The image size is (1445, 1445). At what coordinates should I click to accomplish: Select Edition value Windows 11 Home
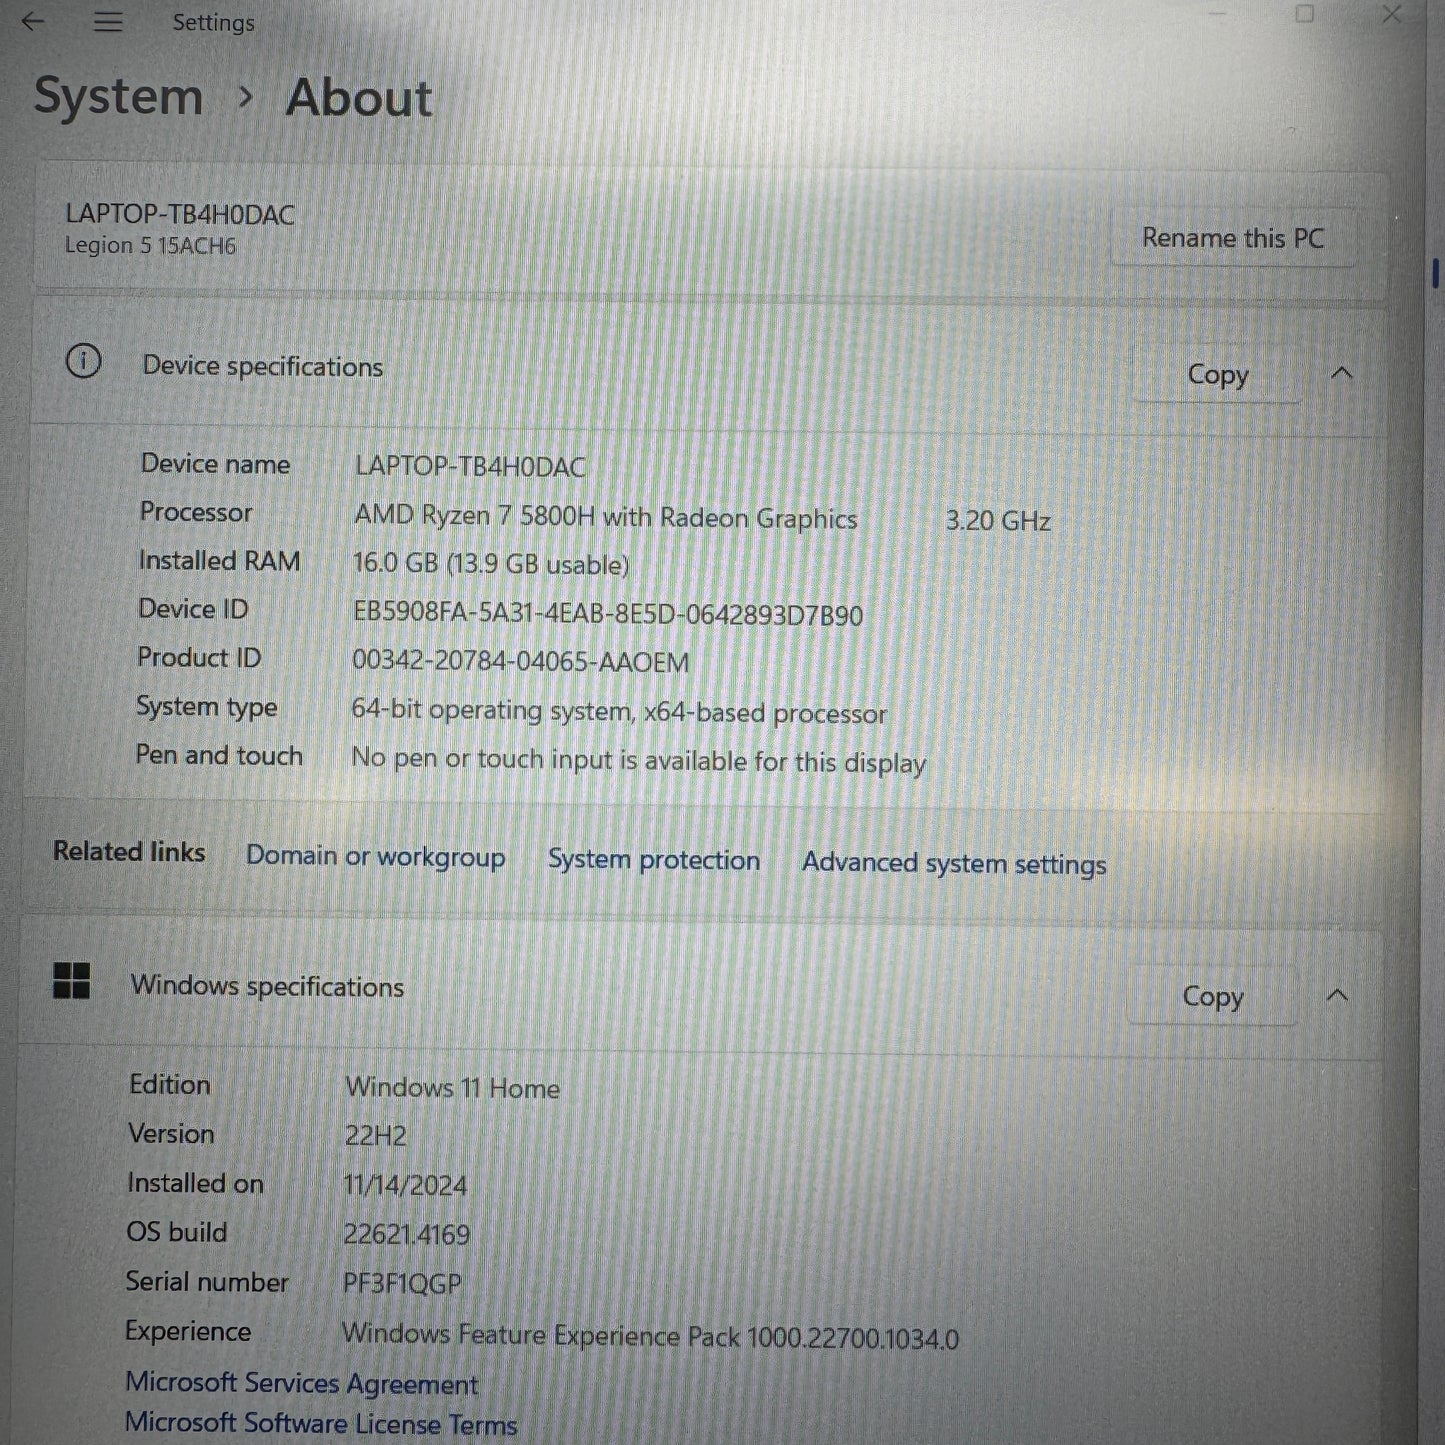[x=452, y=1087]
